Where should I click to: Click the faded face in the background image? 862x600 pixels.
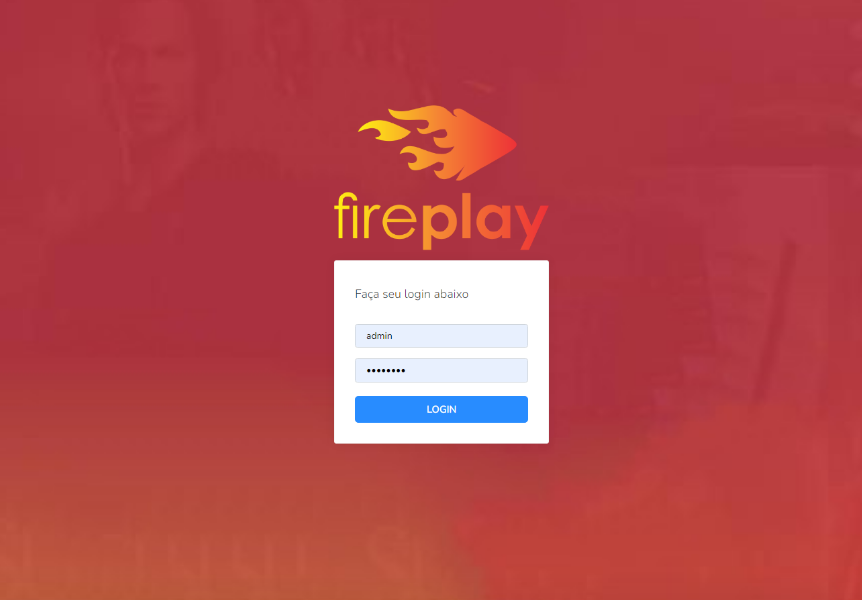click(148, 82)
